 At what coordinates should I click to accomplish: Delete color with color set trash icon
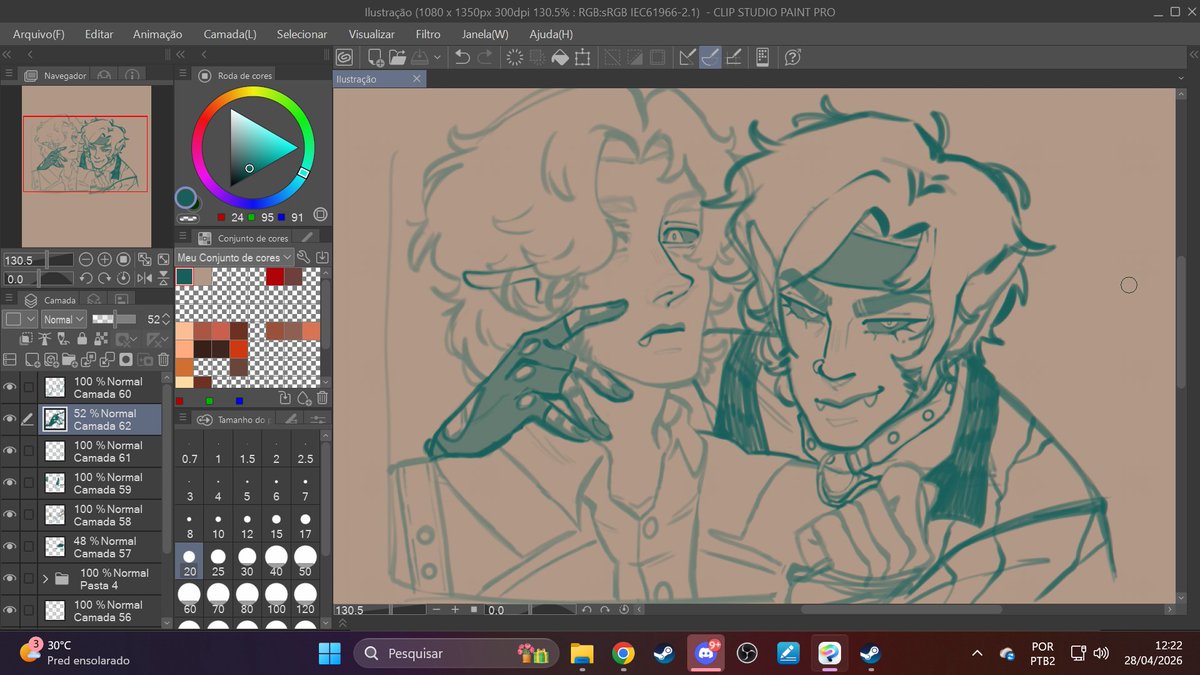322,398
